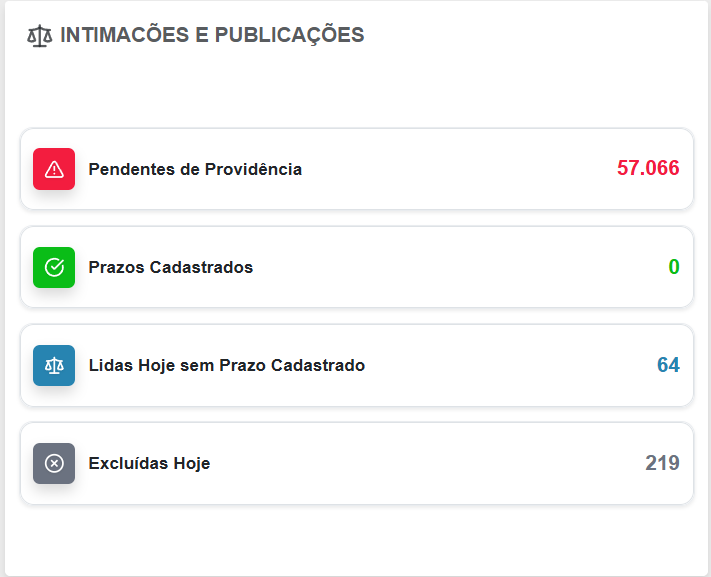Select Excluídas Hoje label

(x=149, y=463)
